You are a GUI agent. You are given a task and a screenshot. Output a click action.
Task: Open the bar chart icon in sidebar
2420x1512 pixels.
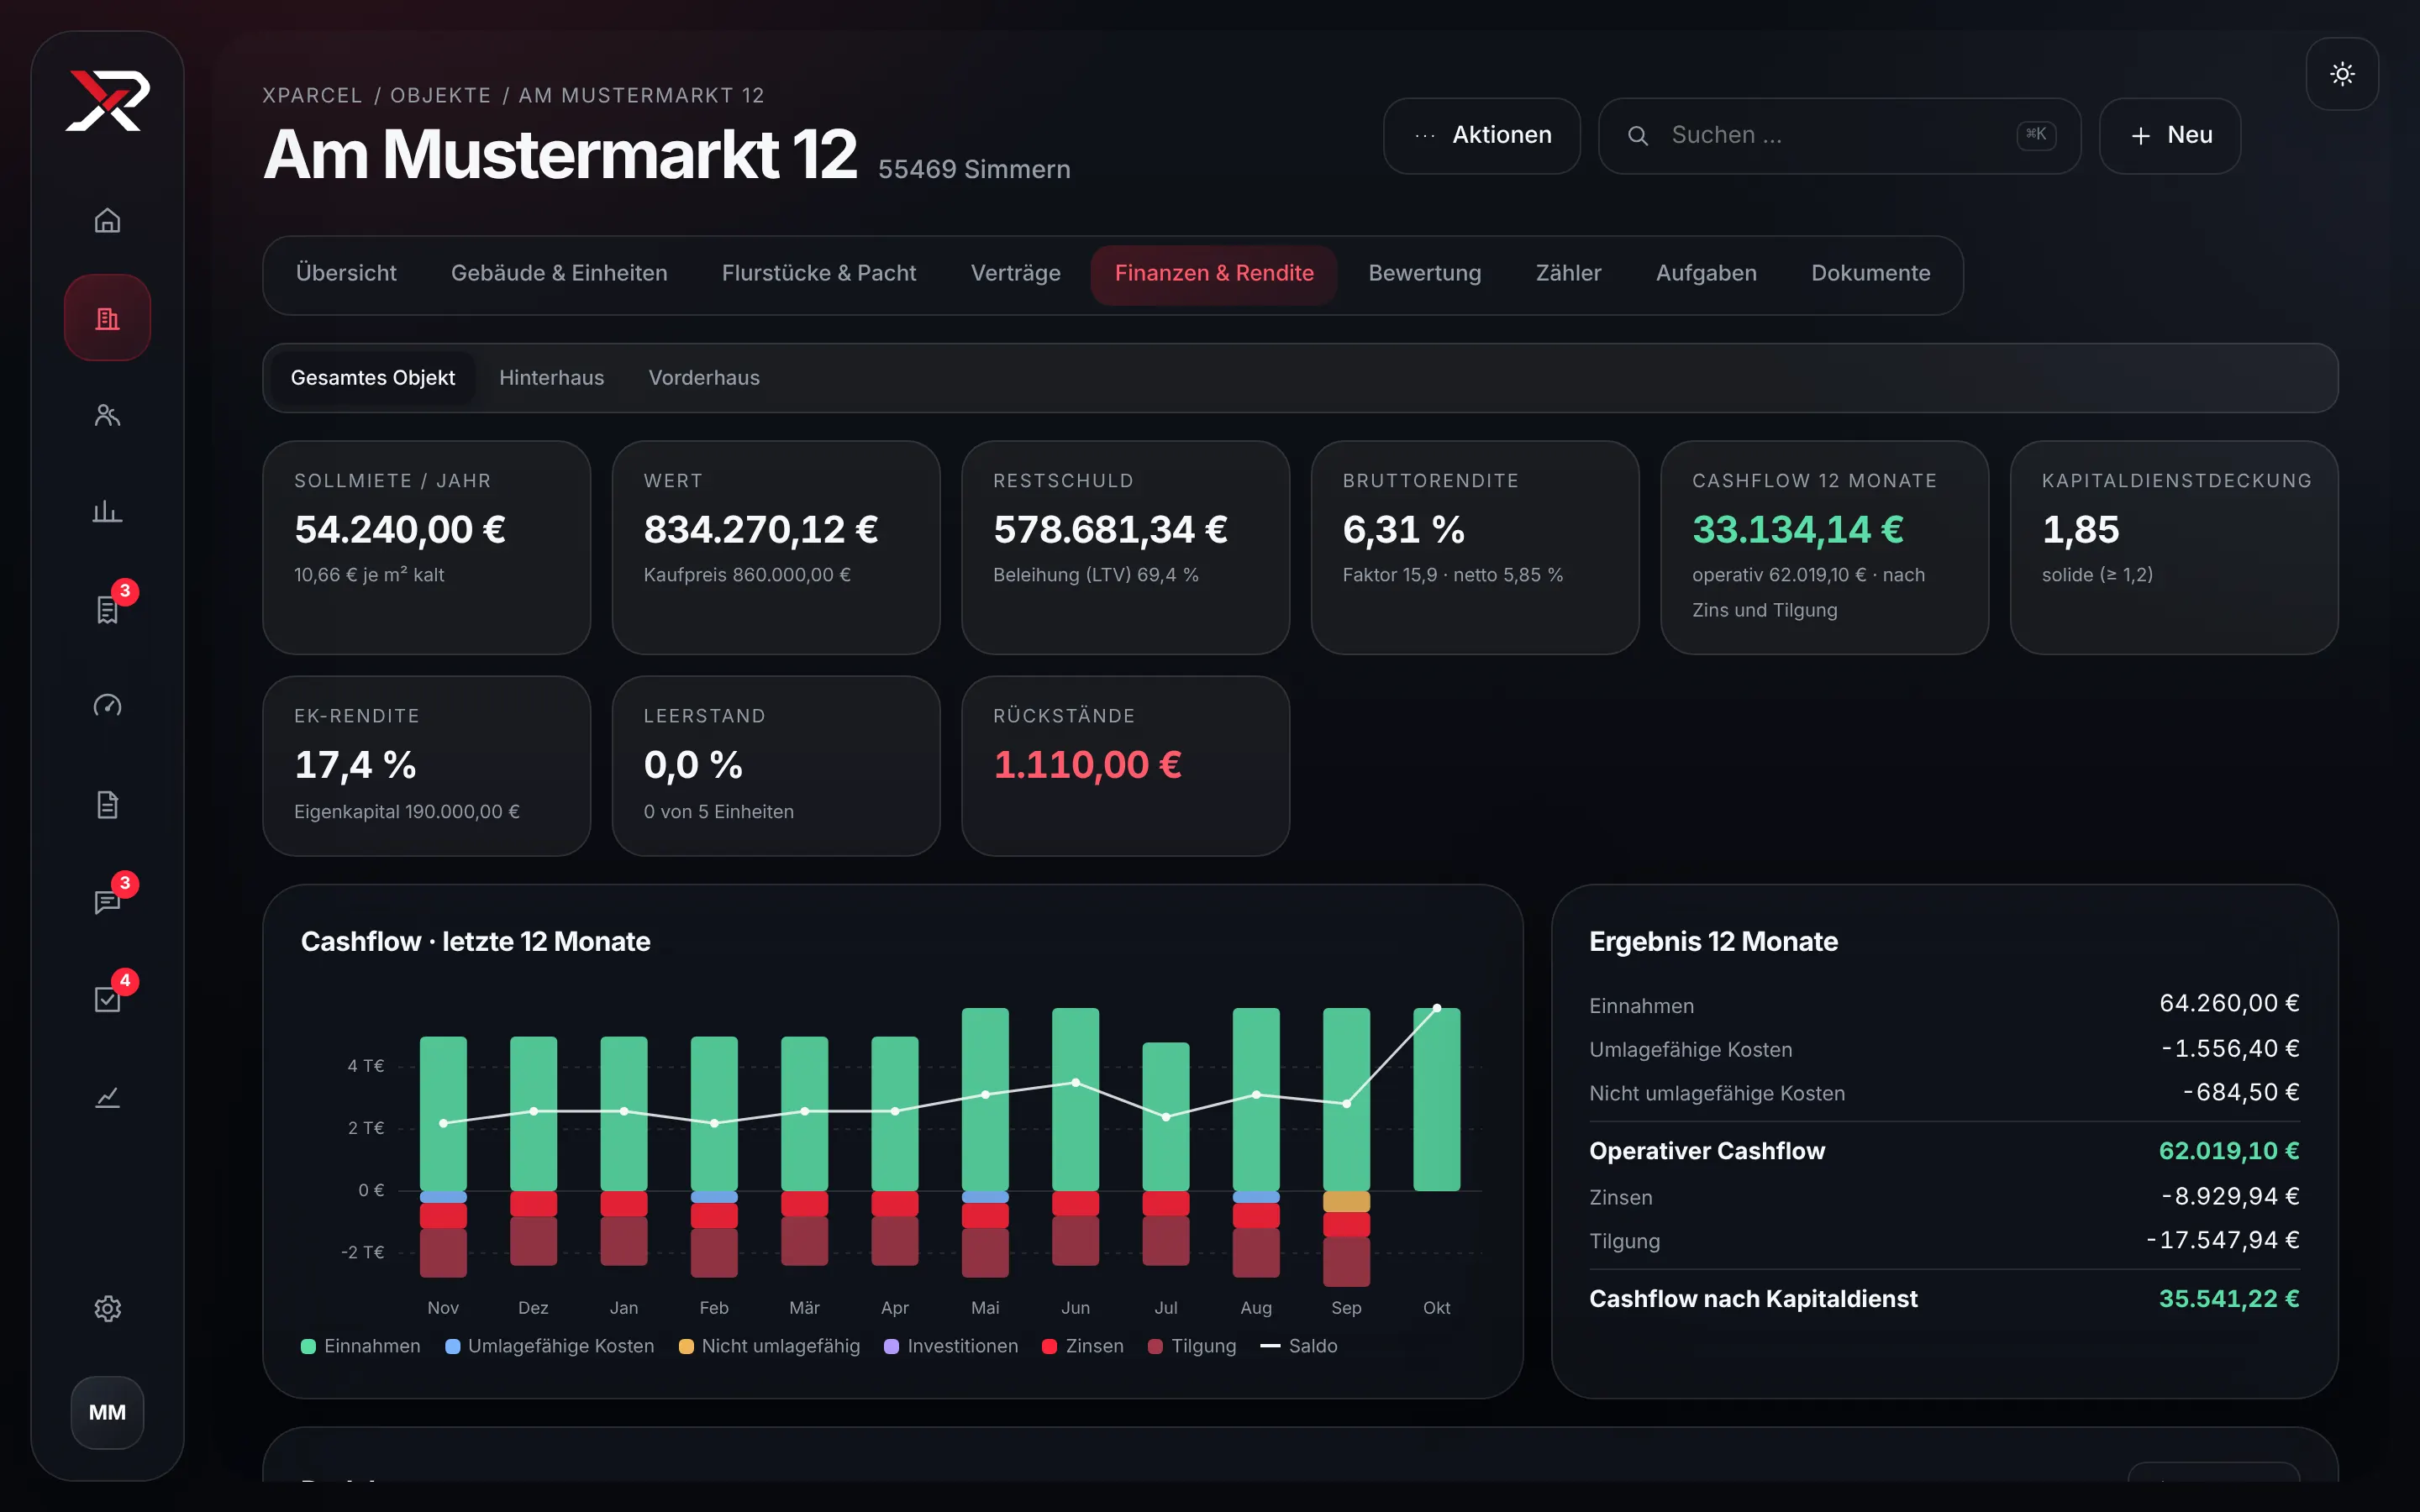click(x=107, y=512)
